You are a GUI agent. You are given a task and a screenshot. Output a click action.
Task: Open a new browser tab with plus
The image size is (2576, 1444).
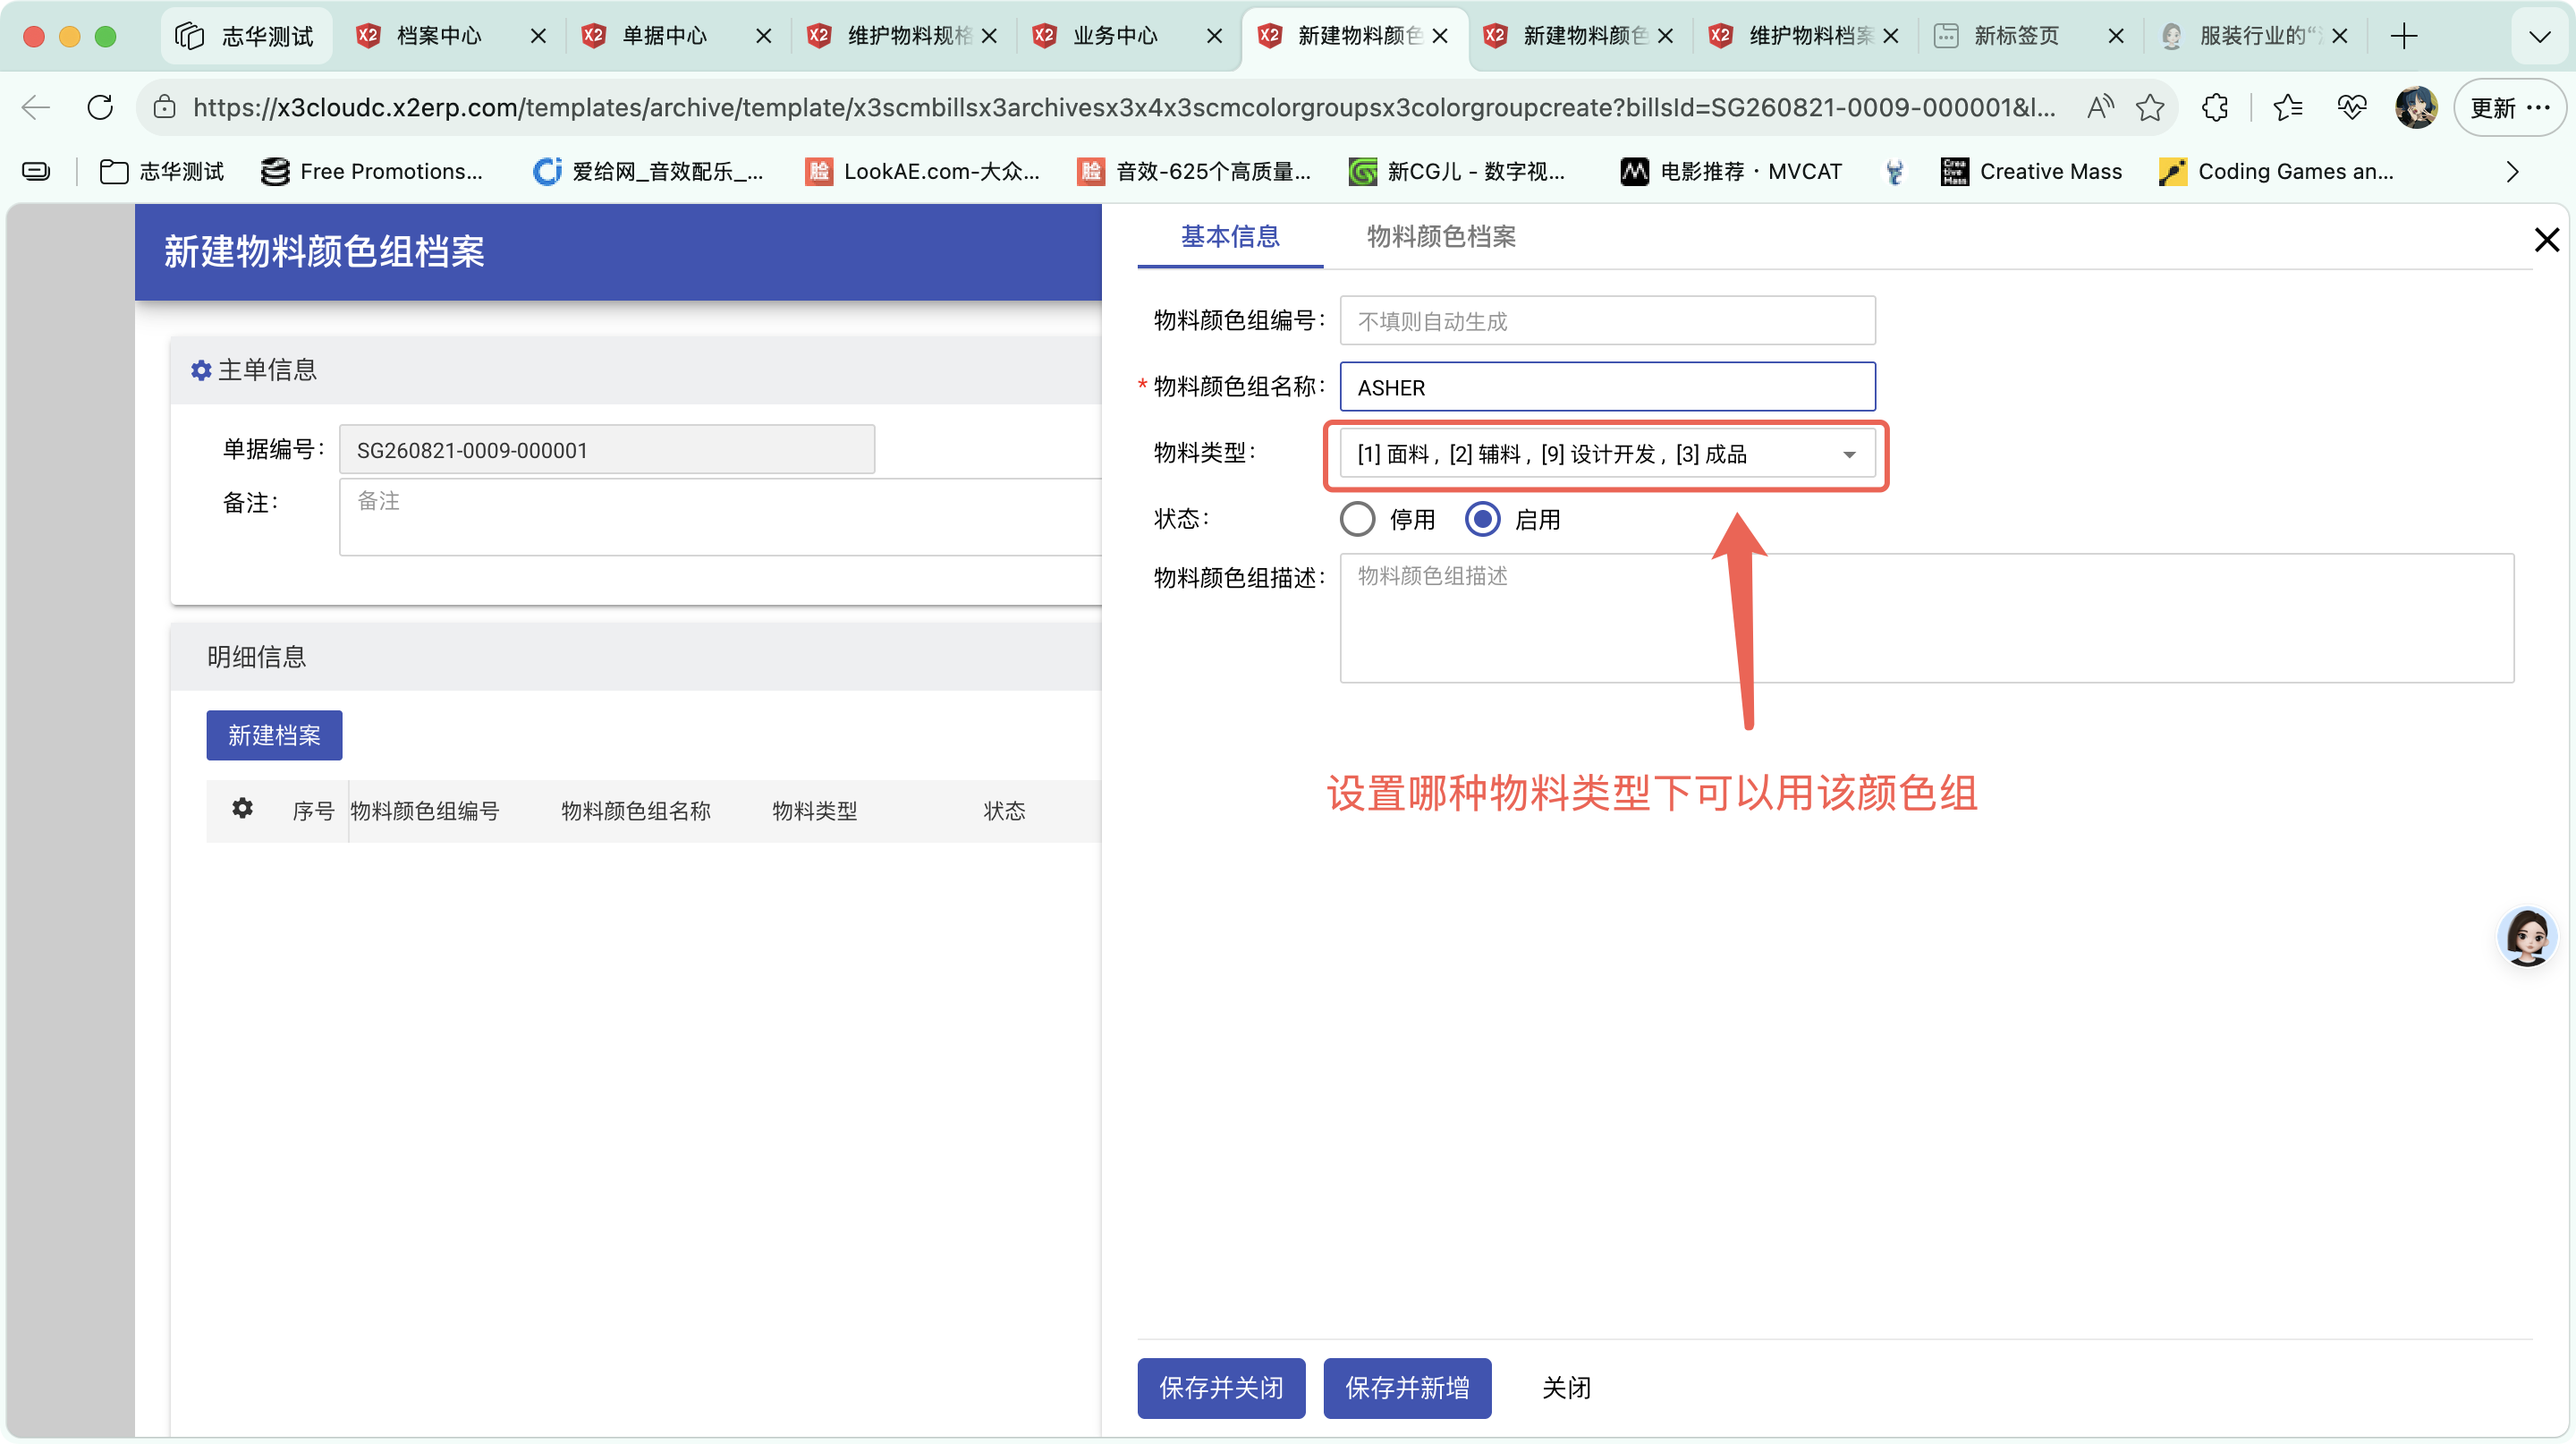[x=2404, y=36]
